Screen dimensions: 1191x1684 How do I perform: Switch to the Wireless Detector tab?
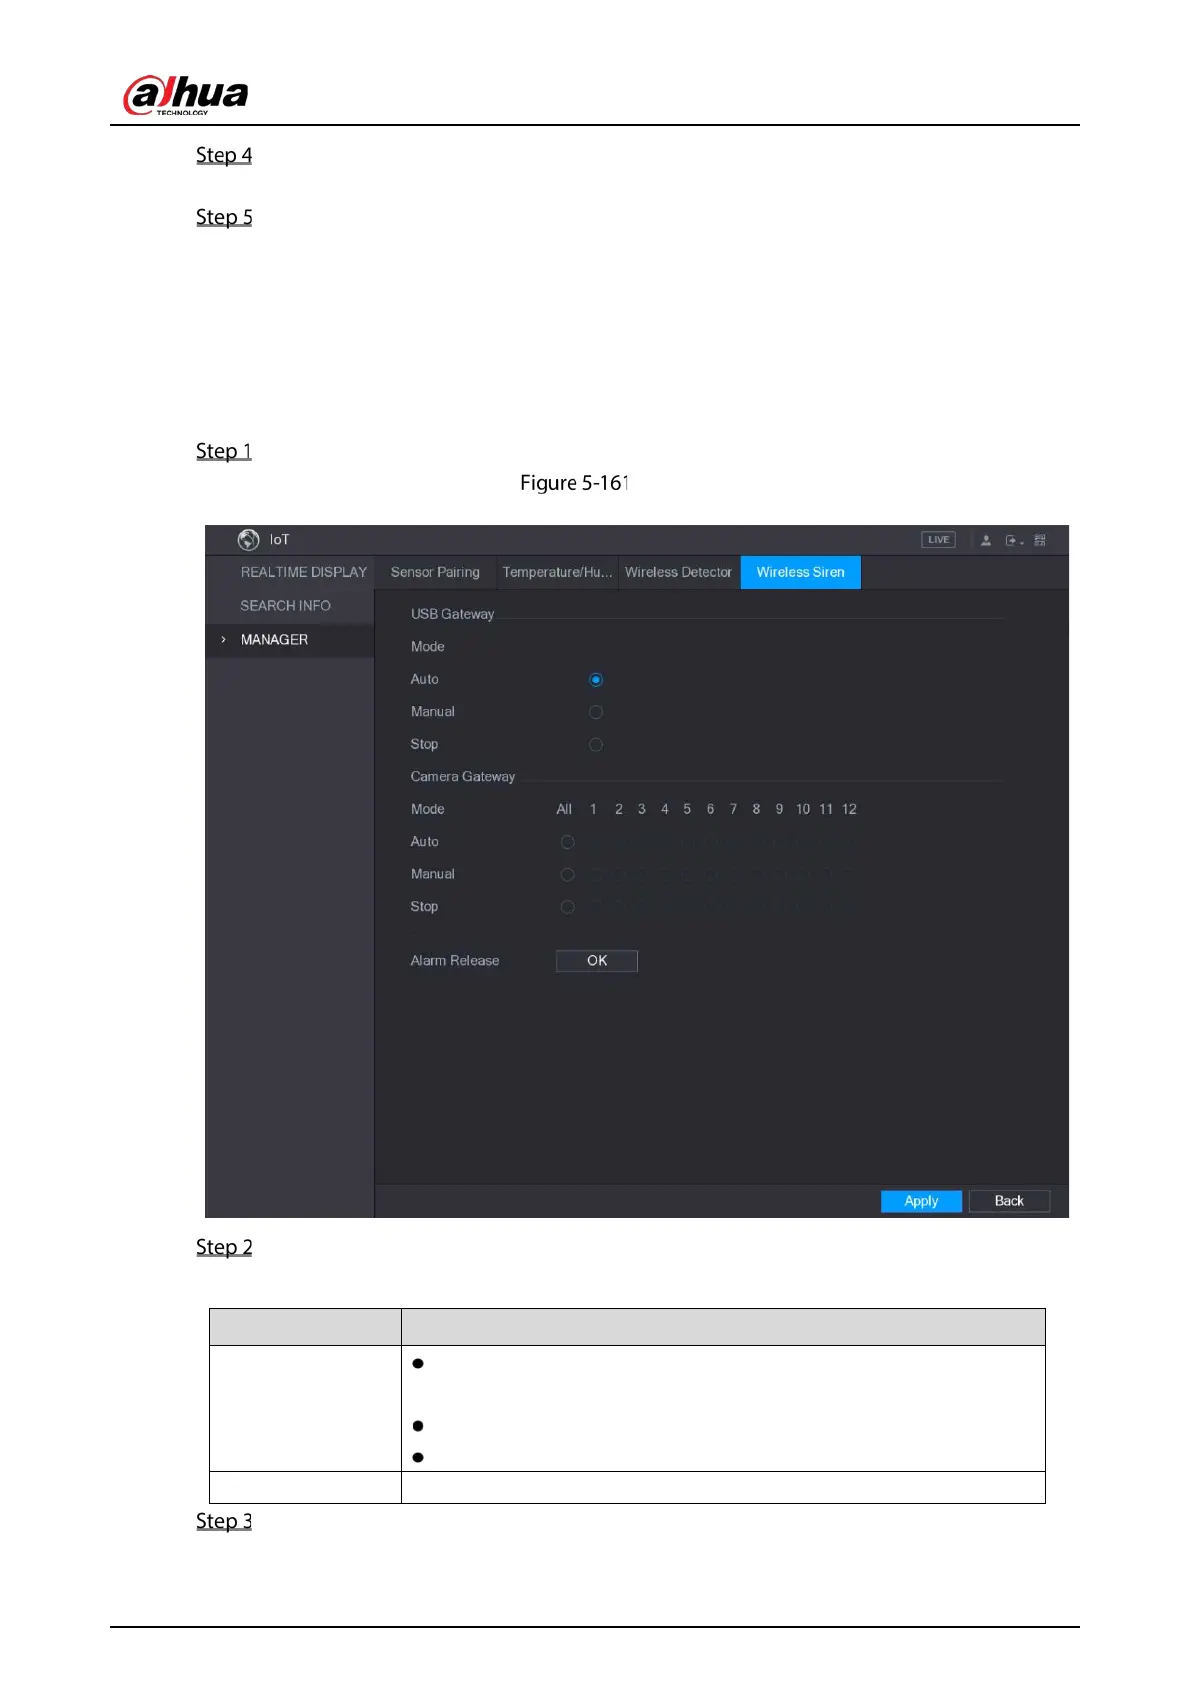point(678,572)
